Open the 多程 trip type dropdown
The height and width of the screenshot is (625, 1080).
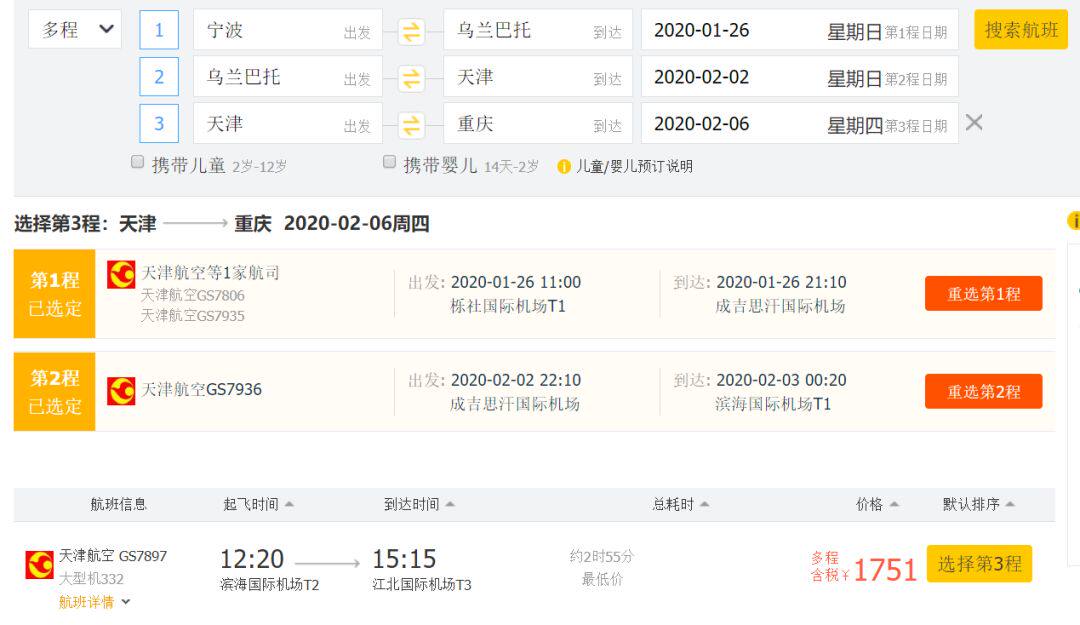coord(74,29)
